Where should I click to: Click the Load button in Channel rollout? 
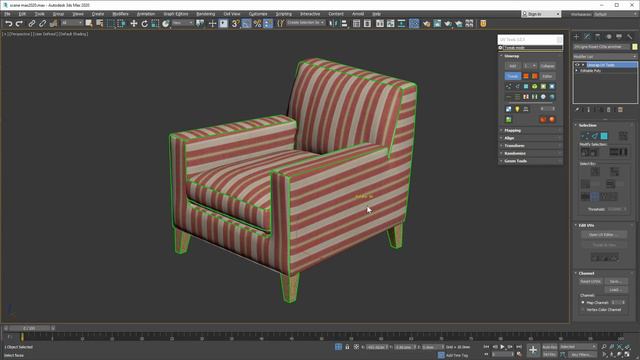[x=616, y=290]
